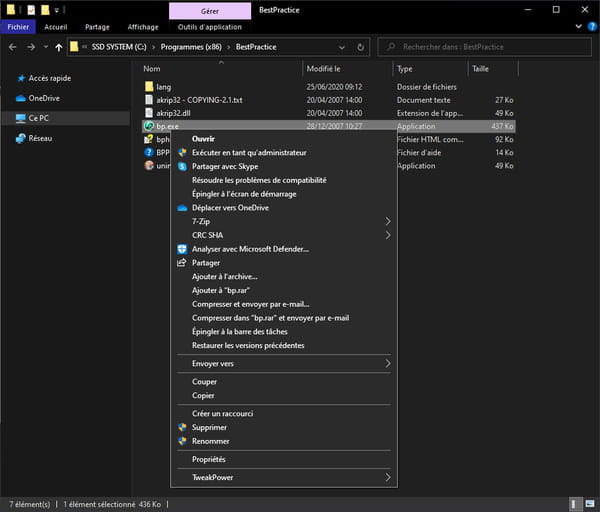Select Ce PC in navigation pane

(x=66, y=118)
